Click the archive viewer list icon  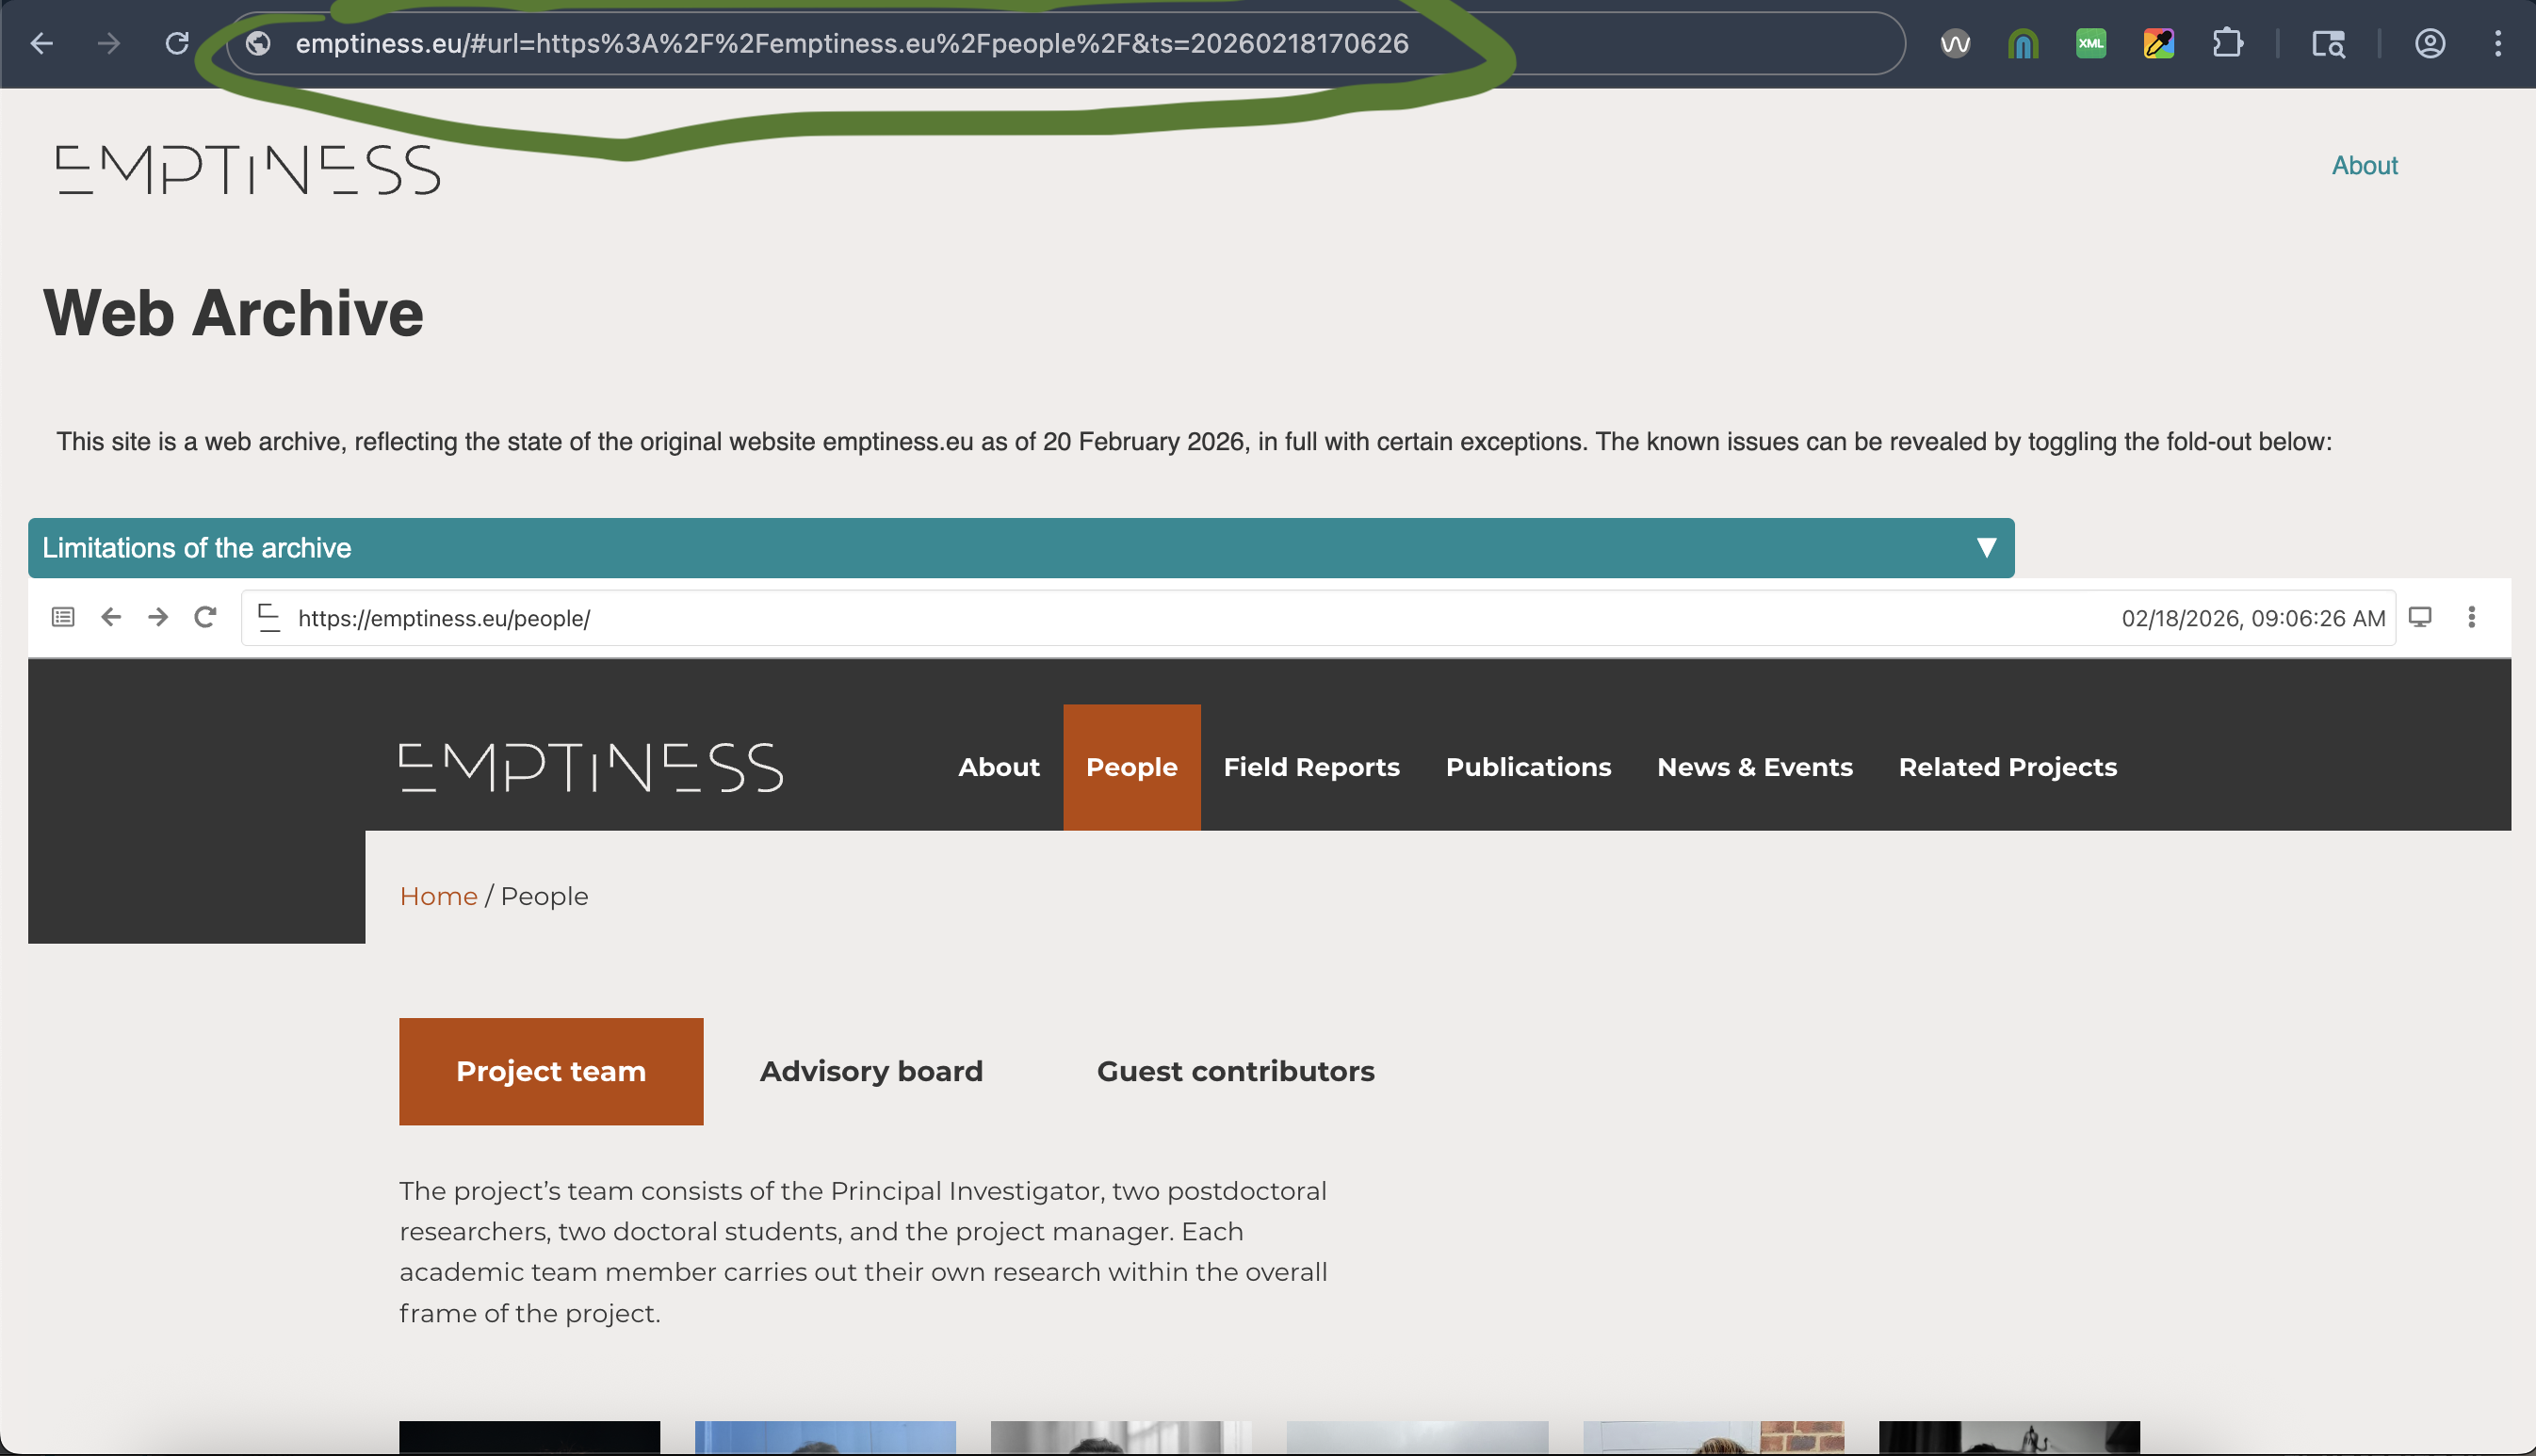[x=63, y=617]
